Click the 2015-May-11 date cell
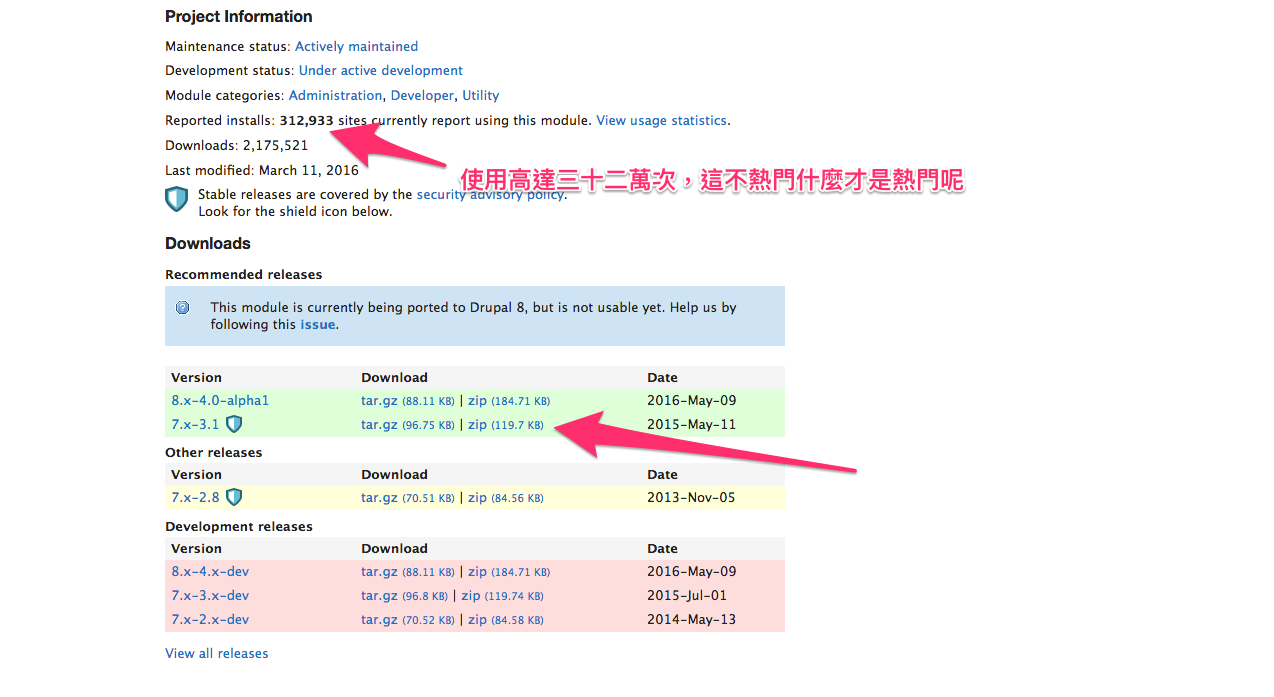 (692, 425)
